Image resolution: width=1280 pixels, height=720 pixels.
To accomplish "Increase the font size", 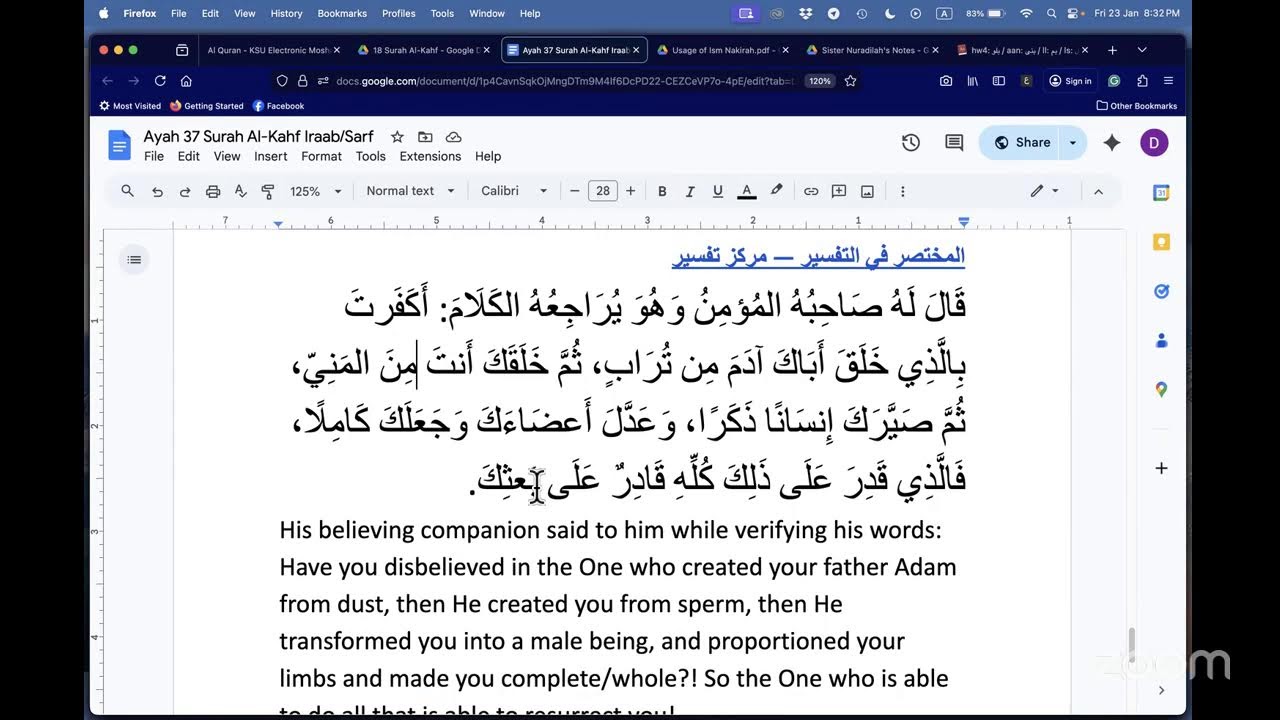I will point(630,191).
